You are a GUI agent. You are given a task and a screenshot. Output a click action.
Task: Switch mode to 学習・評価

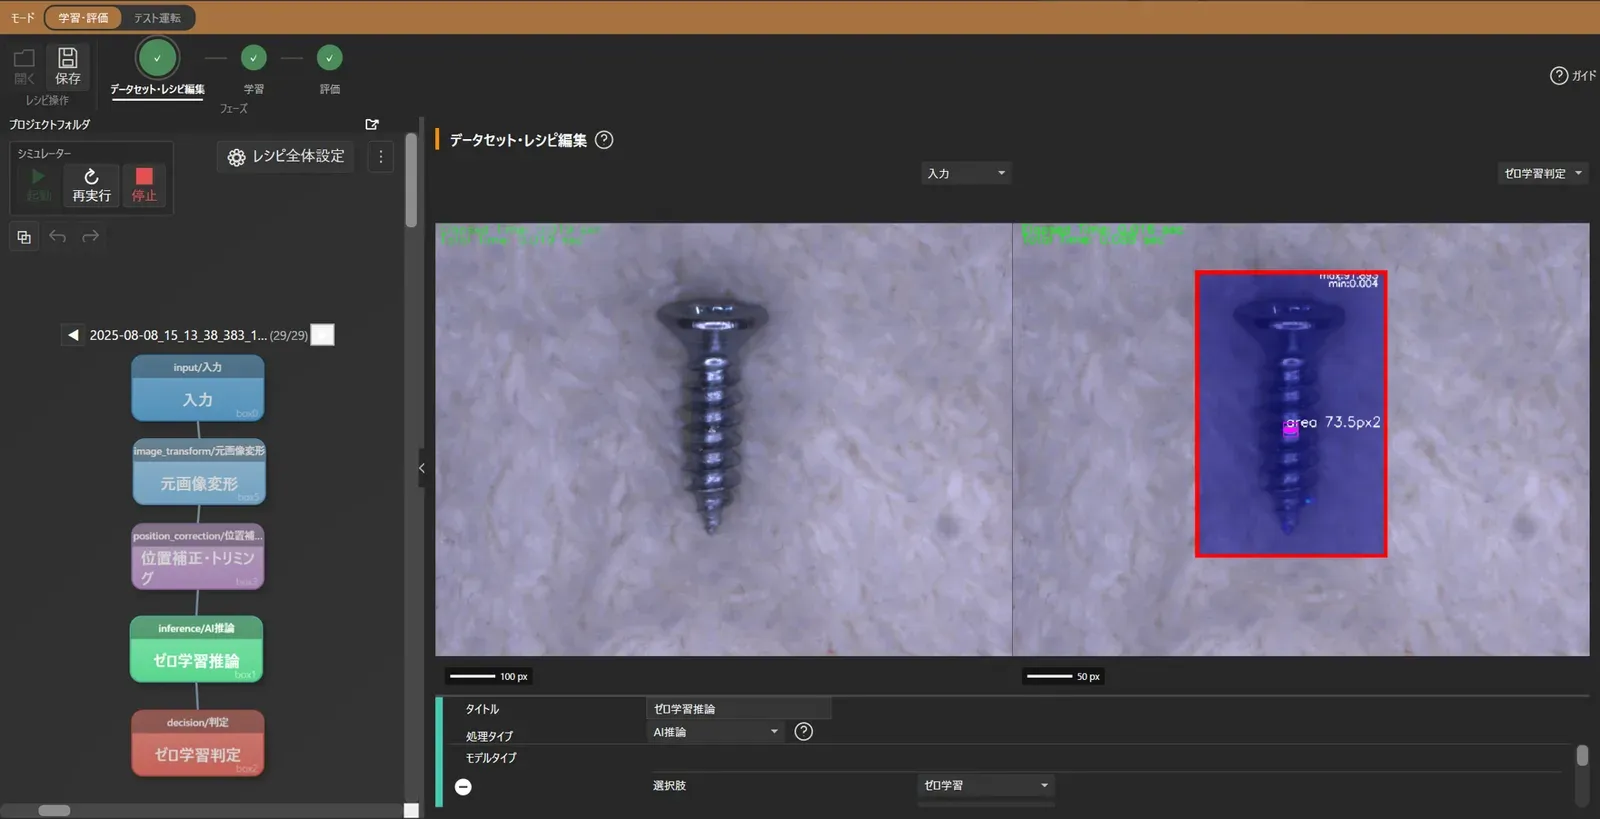click(x=83, y=18)
